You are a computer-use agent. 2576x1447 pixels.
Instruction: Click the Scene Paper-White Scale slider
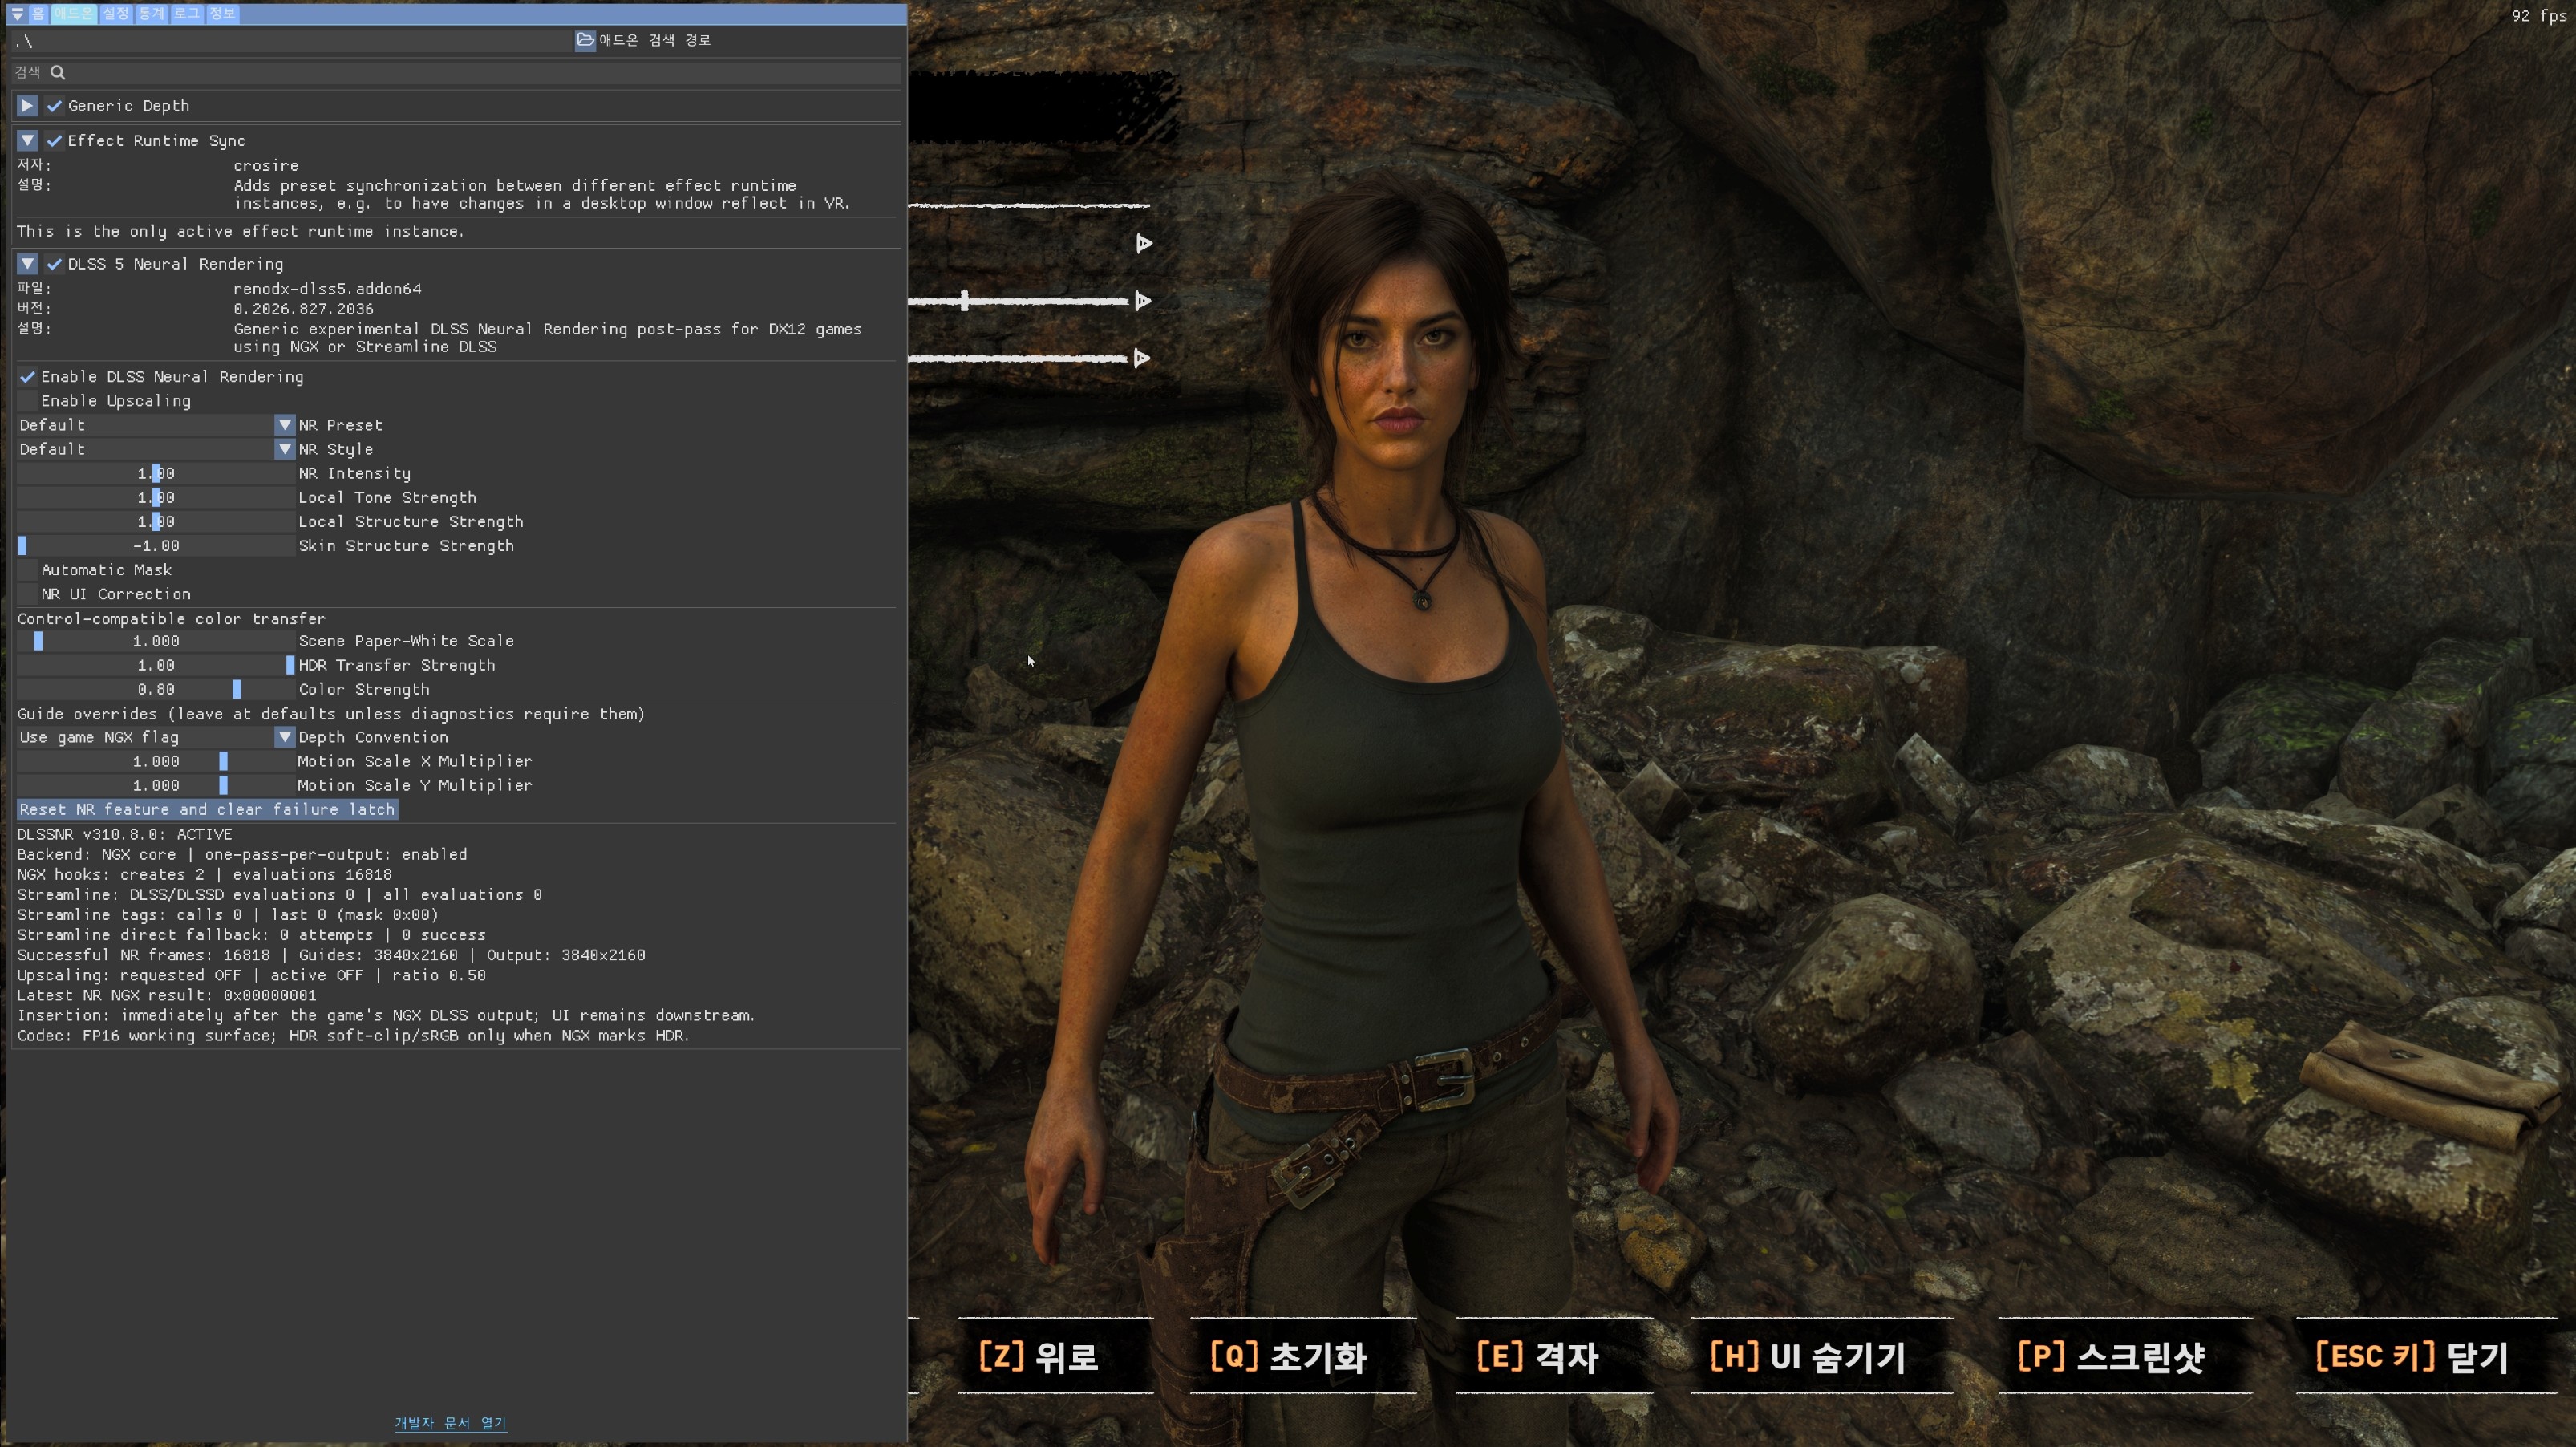click(156, 641)
